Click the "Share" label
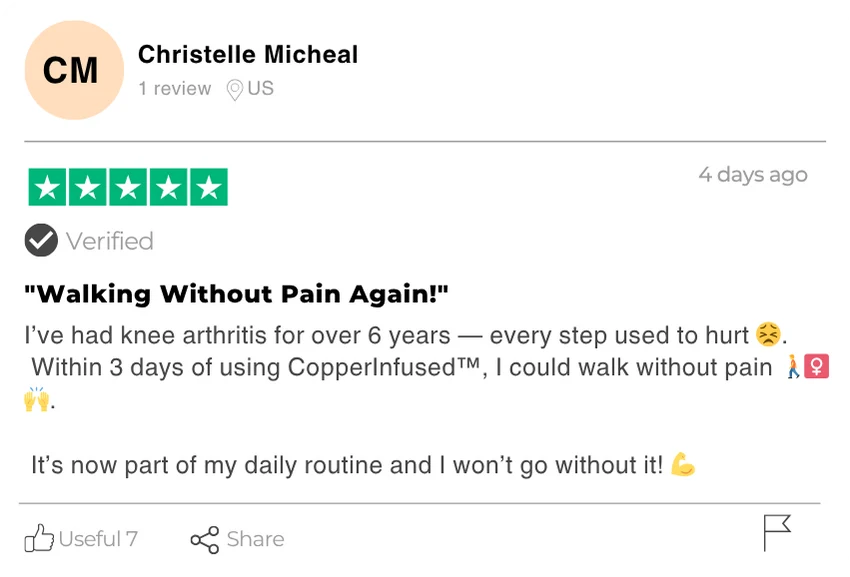 pos(255,539)
